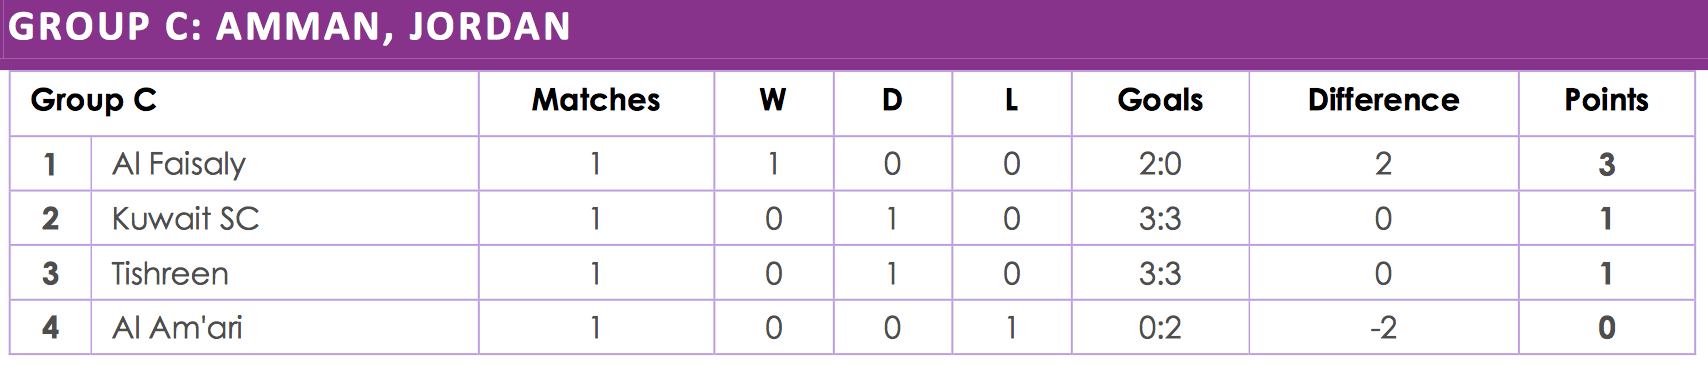Image resolution: width=1708 pixels, height=372 pixels.
Task: Click the Al Am'ari team name
Action: click(x=177, y=327)
